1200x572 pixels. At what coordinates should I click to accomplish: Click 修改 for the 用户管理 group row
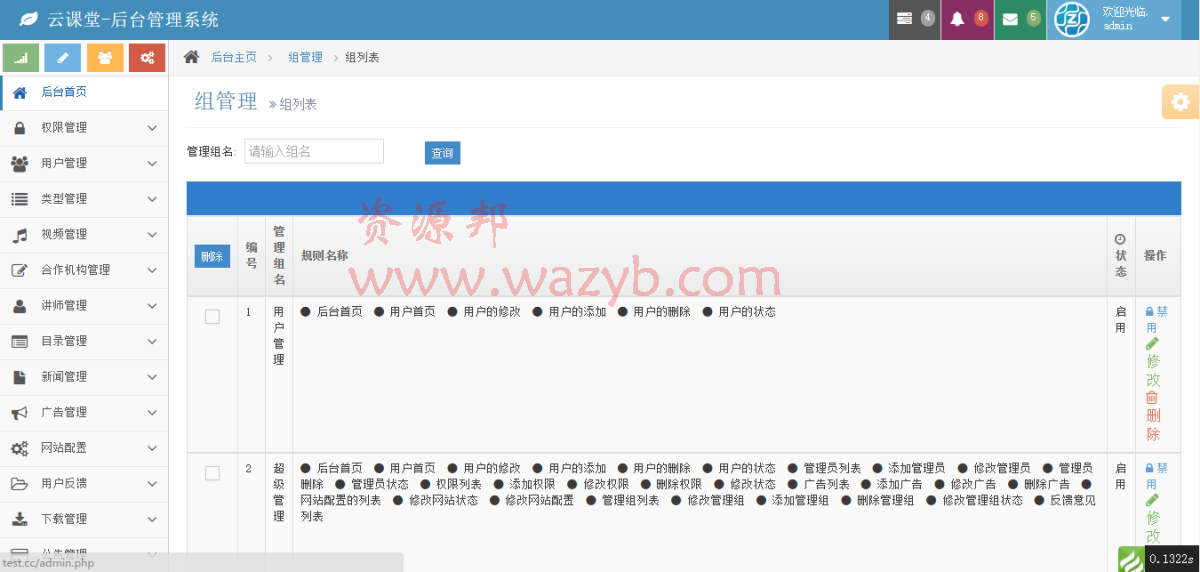1153,362
